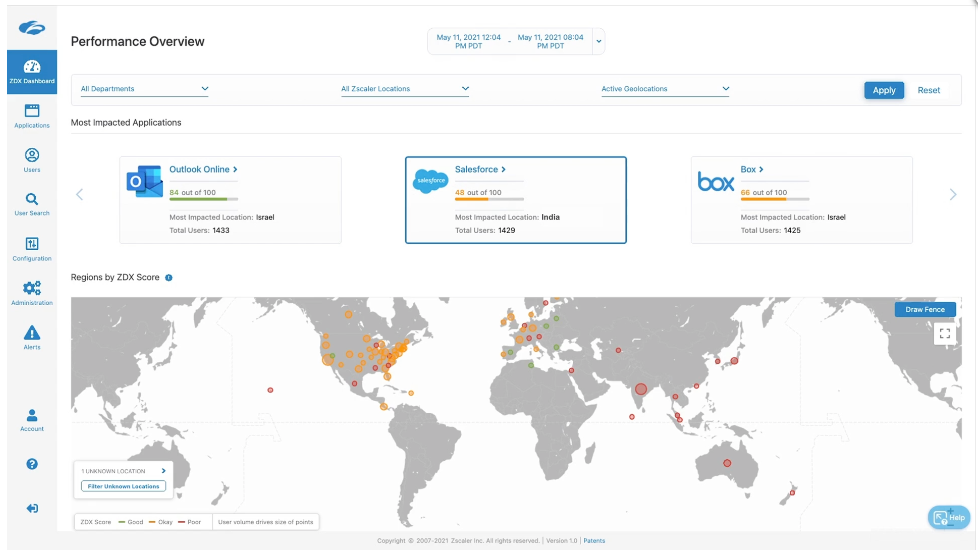Open the Outlook Online link
This screenshot has width=978, height=550.
click(203, 169)
